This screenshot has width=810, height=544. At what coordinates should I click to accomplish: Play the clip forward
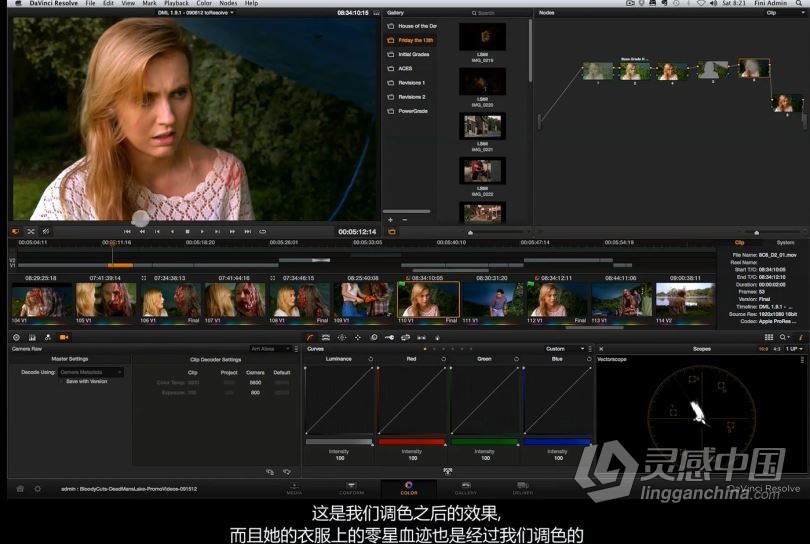click(202, 231)
